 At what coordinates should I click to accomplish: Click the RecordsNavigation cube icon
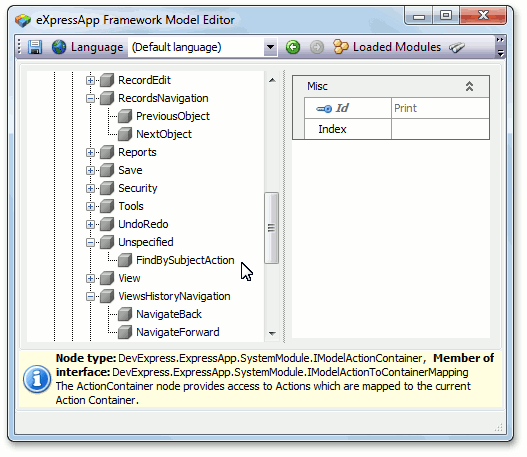coord(107,98)
